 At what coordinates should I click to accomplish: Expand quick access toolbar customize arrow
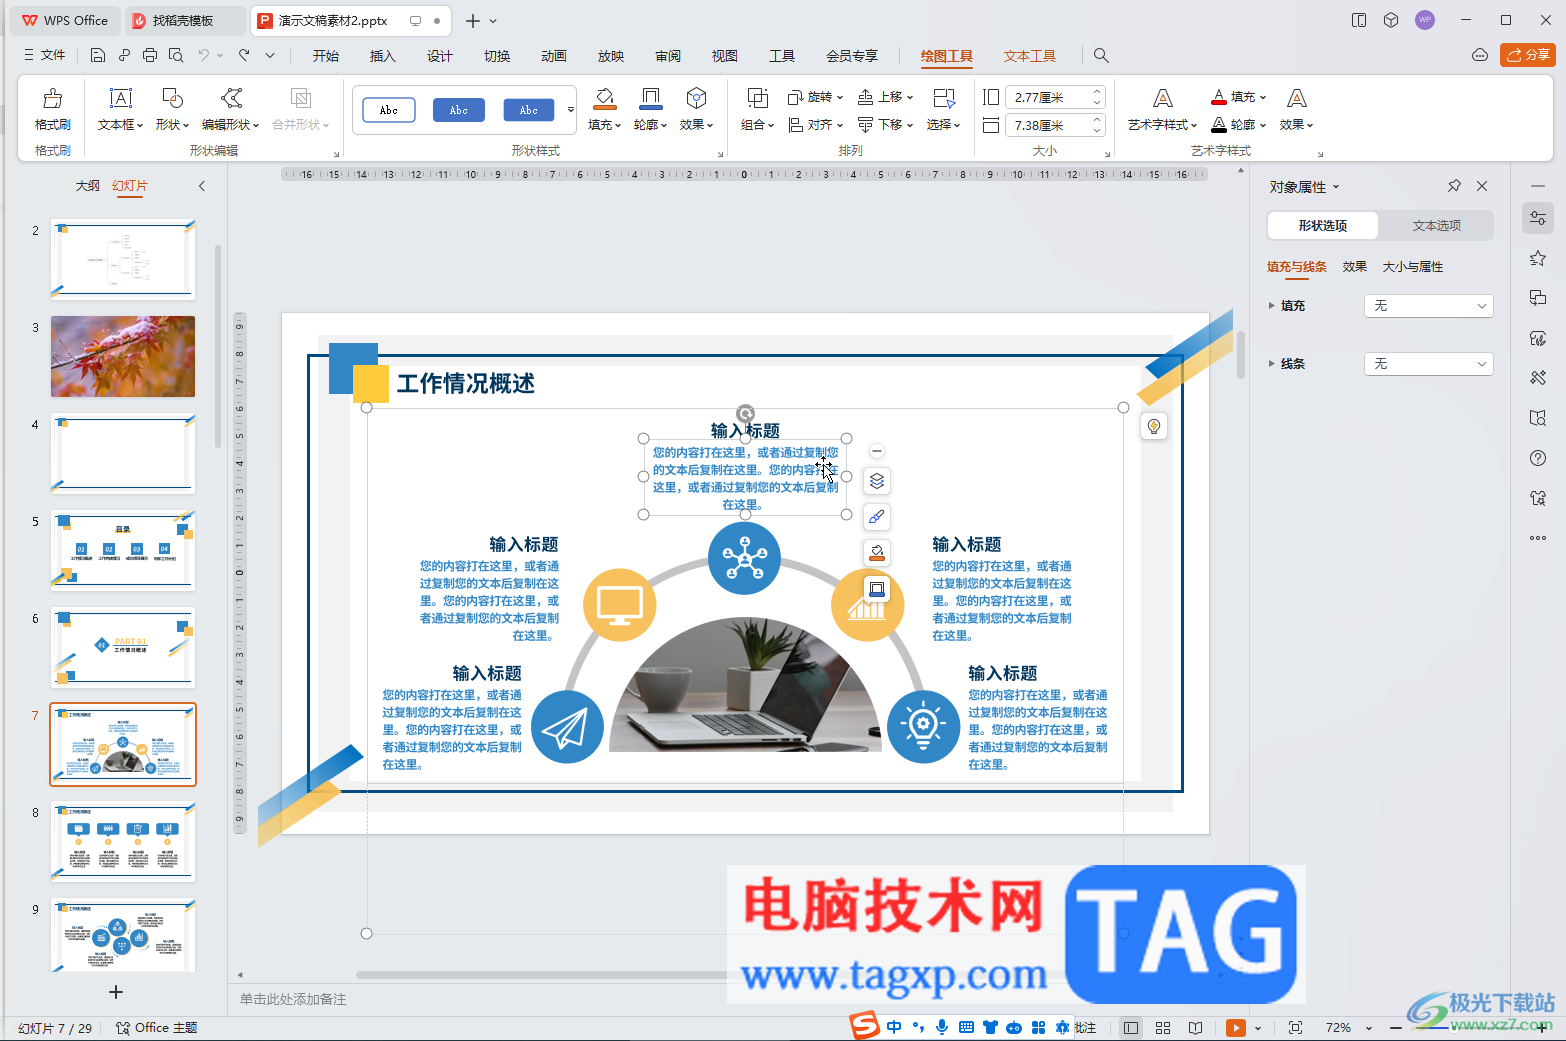270,56
